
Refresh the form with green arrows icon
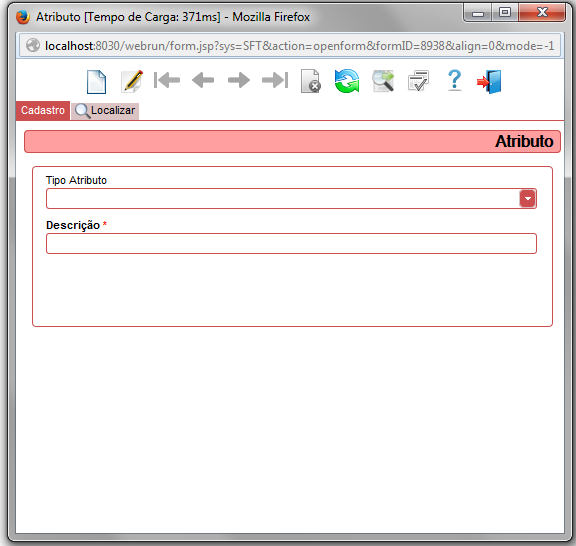[x=347, y=81]
